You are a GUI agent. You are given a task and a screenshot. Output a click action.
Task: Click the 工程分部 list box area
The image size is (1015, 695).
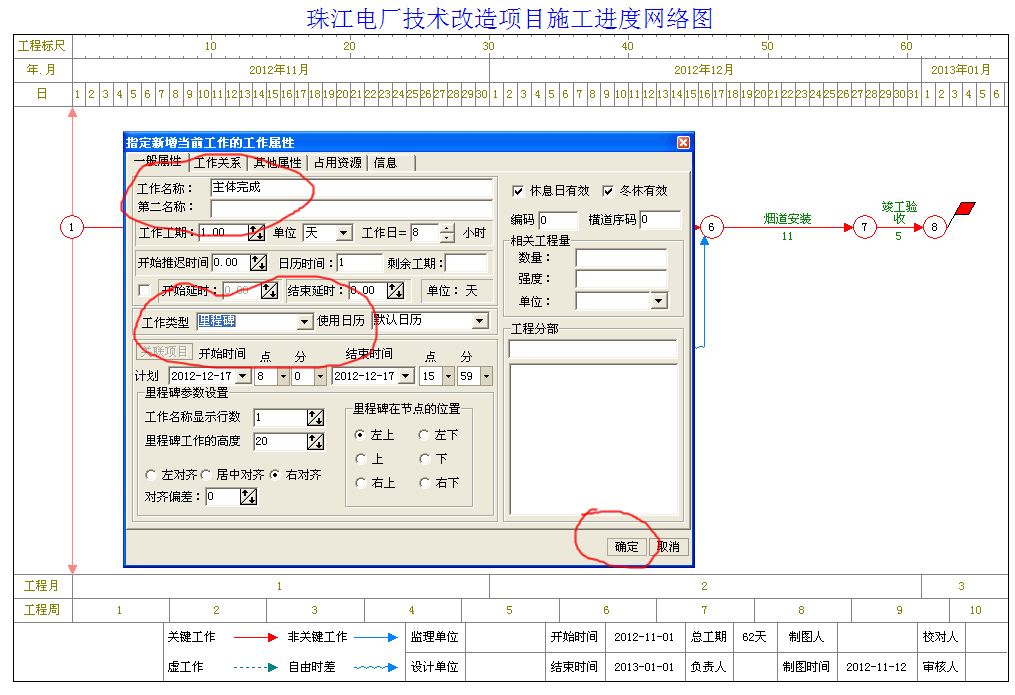pyautogui.click(x=593, y=439)
